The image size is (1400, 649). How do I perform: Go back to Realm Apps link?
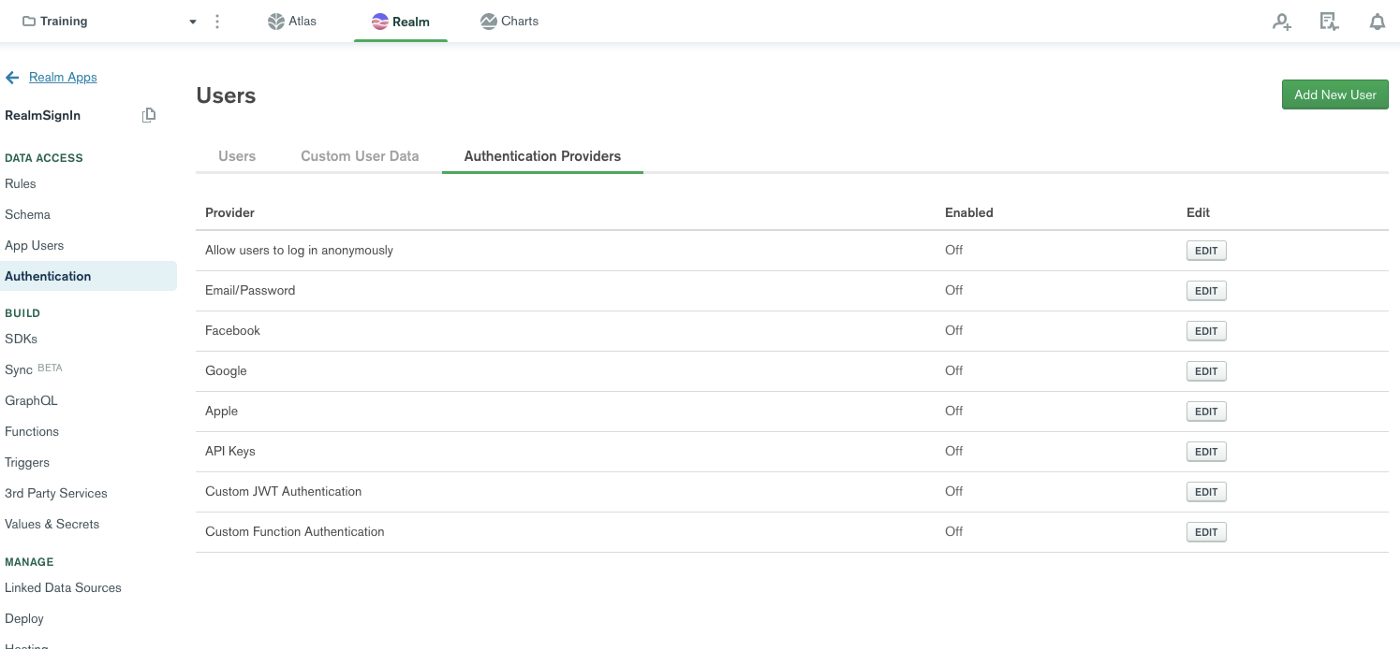point(63,77)
